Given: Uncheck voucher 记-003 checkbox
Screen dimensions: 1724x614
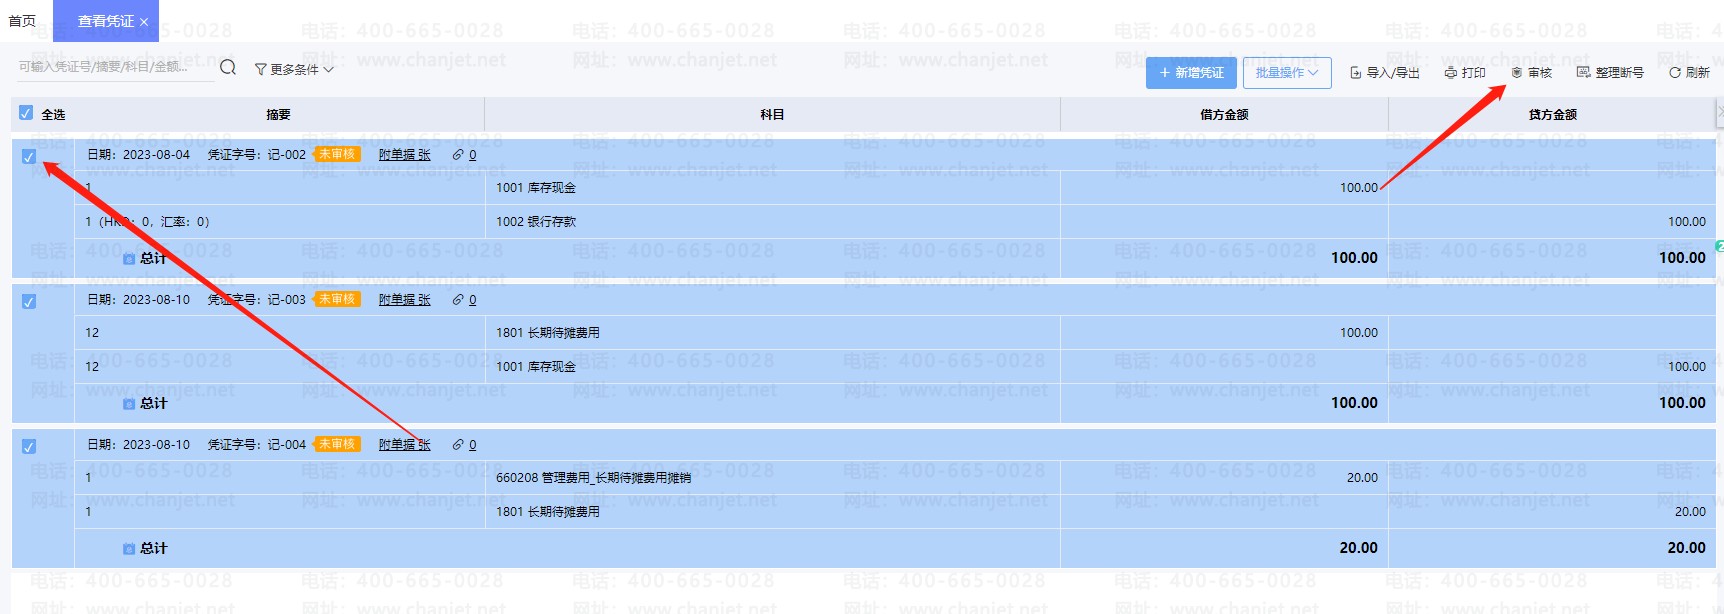Looking at the screenshot, I should click(x=29, y=301).
